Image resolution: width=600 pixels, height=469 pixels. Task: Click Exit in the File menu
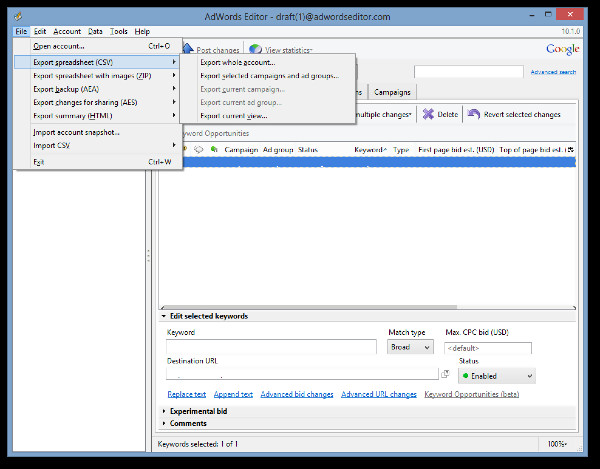coord(98,162)
